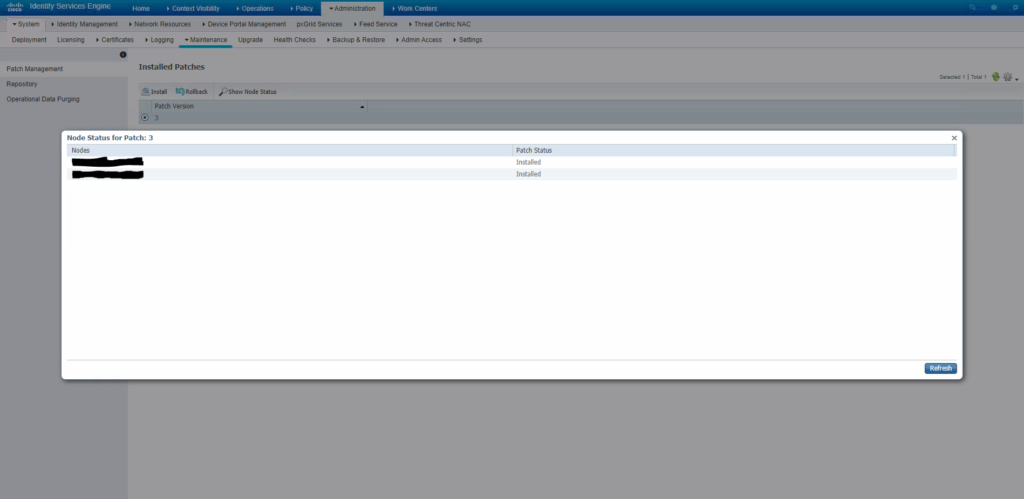1024x499 pixels.
Task: Select the System submenu tab
Action: click(26, 24)
